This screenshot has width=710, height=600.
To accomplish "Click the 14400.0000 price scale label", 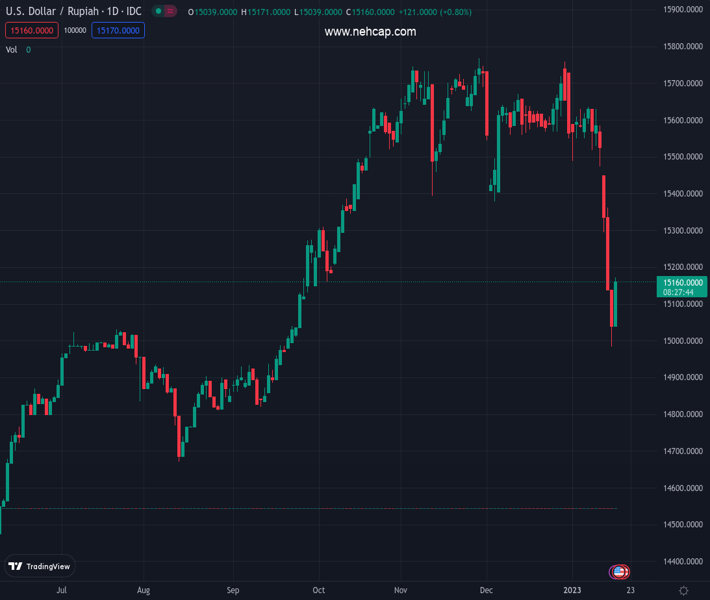I will [x=685, y=562].
